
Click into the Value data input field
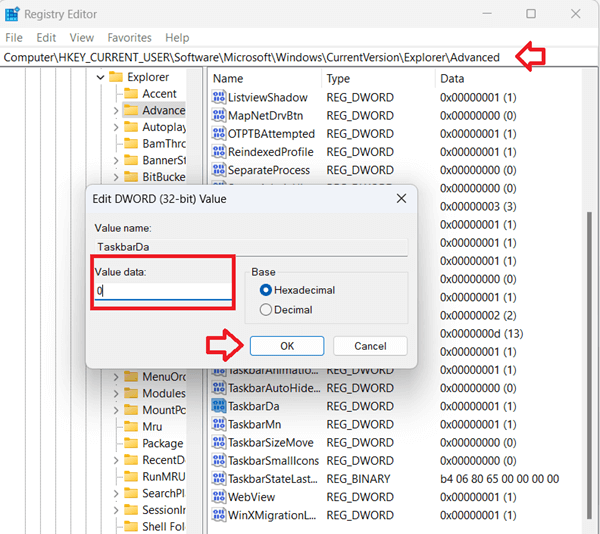point(163,291)
